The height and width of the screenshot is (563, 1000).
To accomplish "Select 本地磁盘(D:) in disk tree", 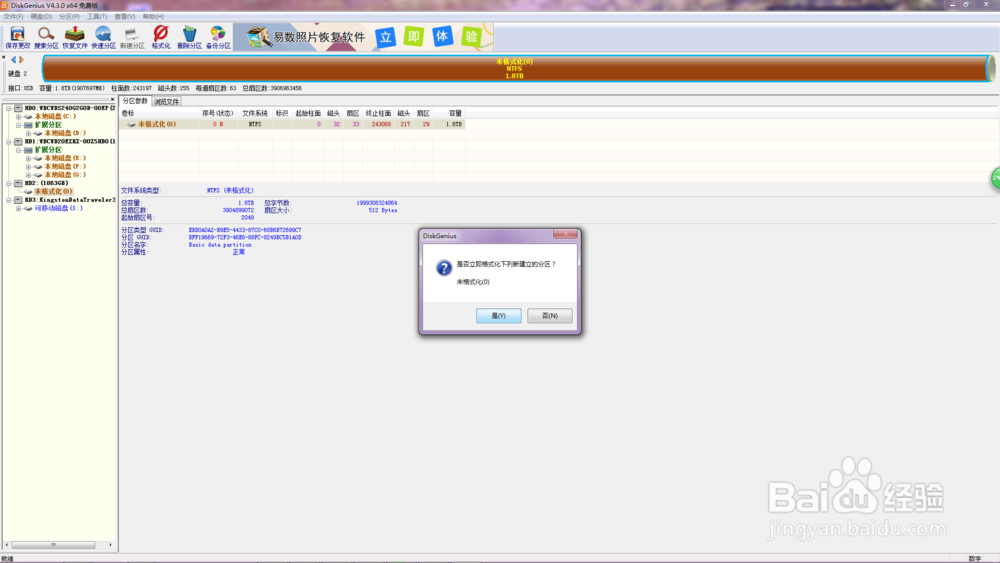I will click(64, 133).
